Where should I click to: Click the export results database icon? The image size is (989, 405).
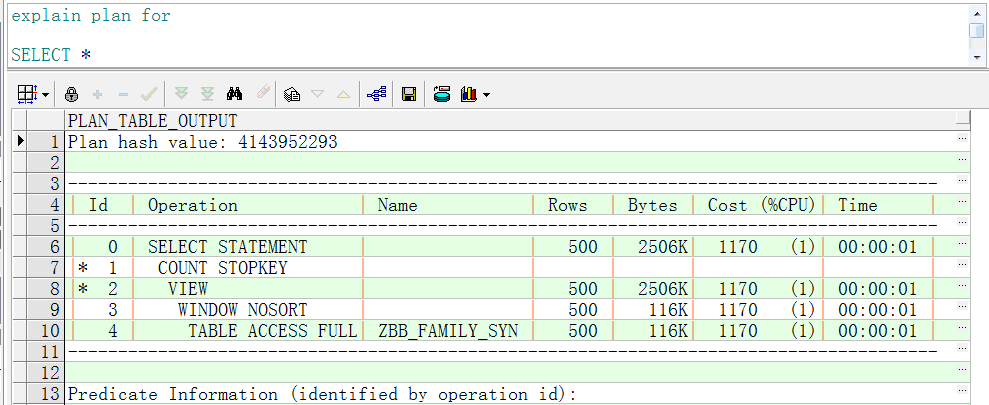coord(442,94)
